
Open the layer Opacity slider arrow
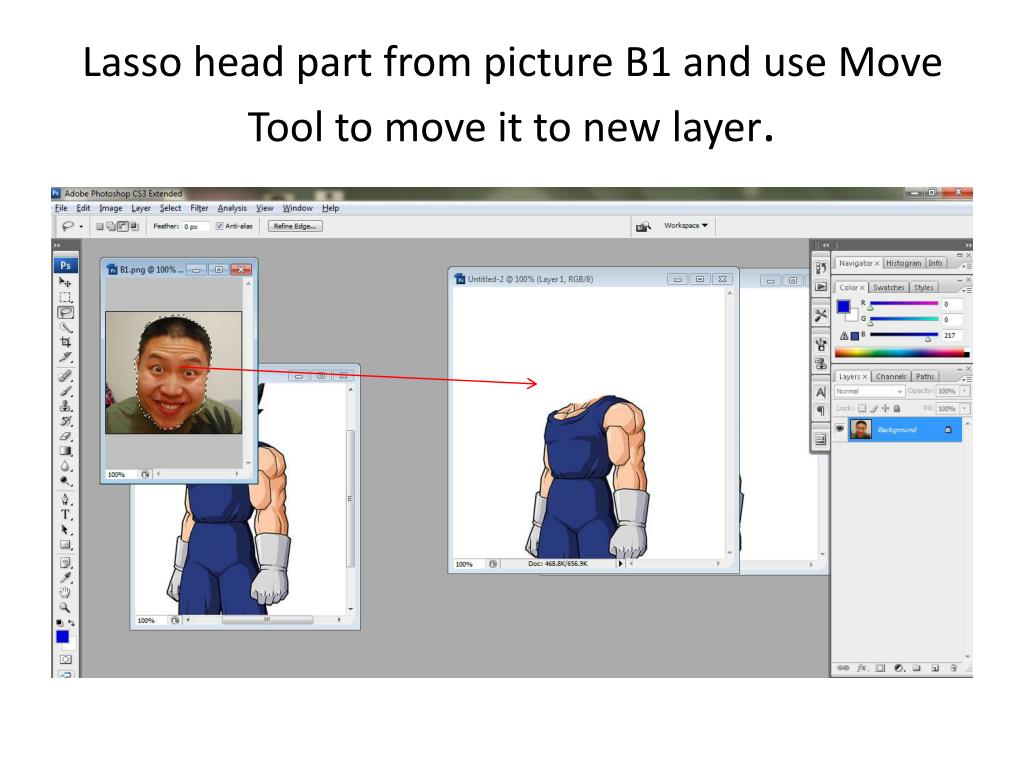pyautogui.click(x=965, y=391)
